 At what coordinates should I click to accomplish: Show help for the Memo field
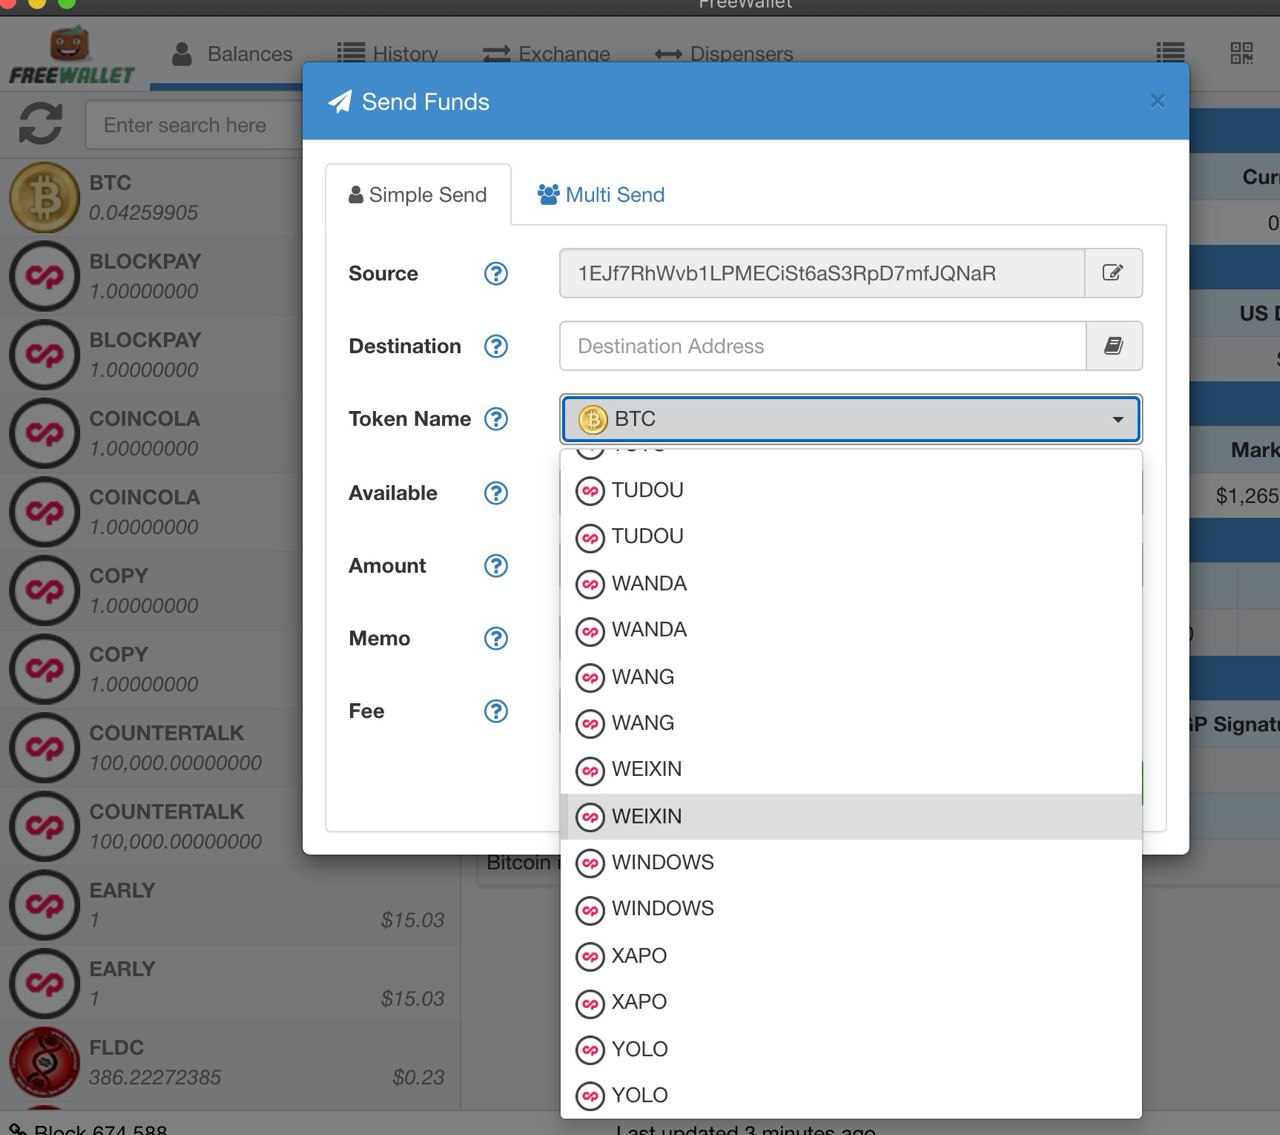coord(496,638)
